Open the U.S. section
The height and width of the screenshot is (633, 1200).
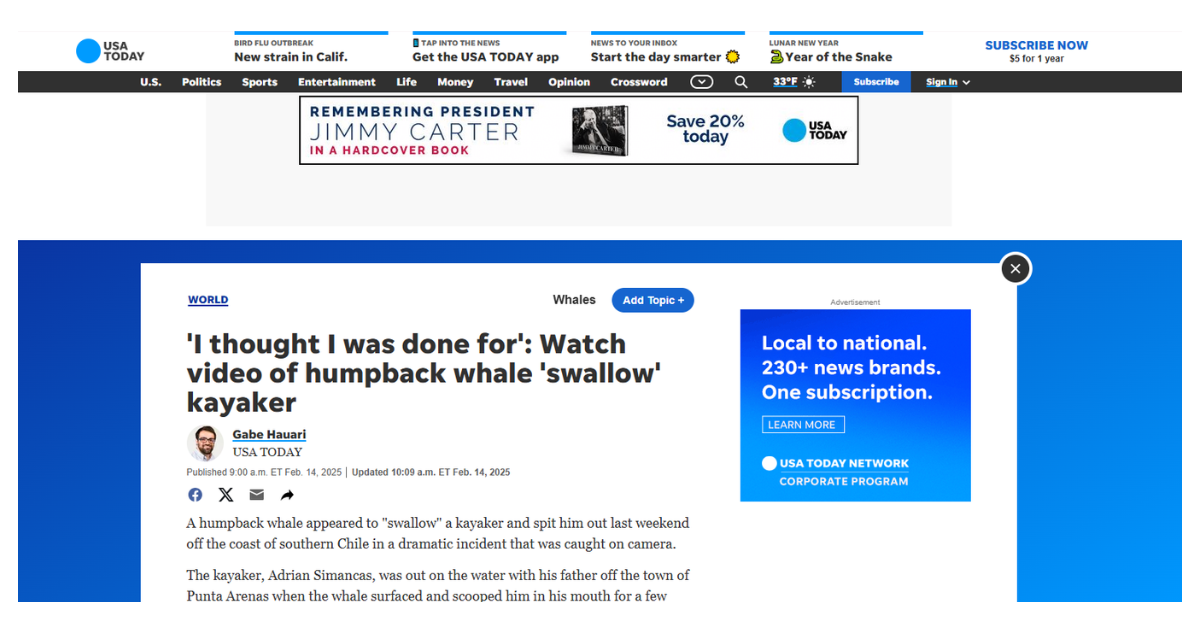pos(150,82)
